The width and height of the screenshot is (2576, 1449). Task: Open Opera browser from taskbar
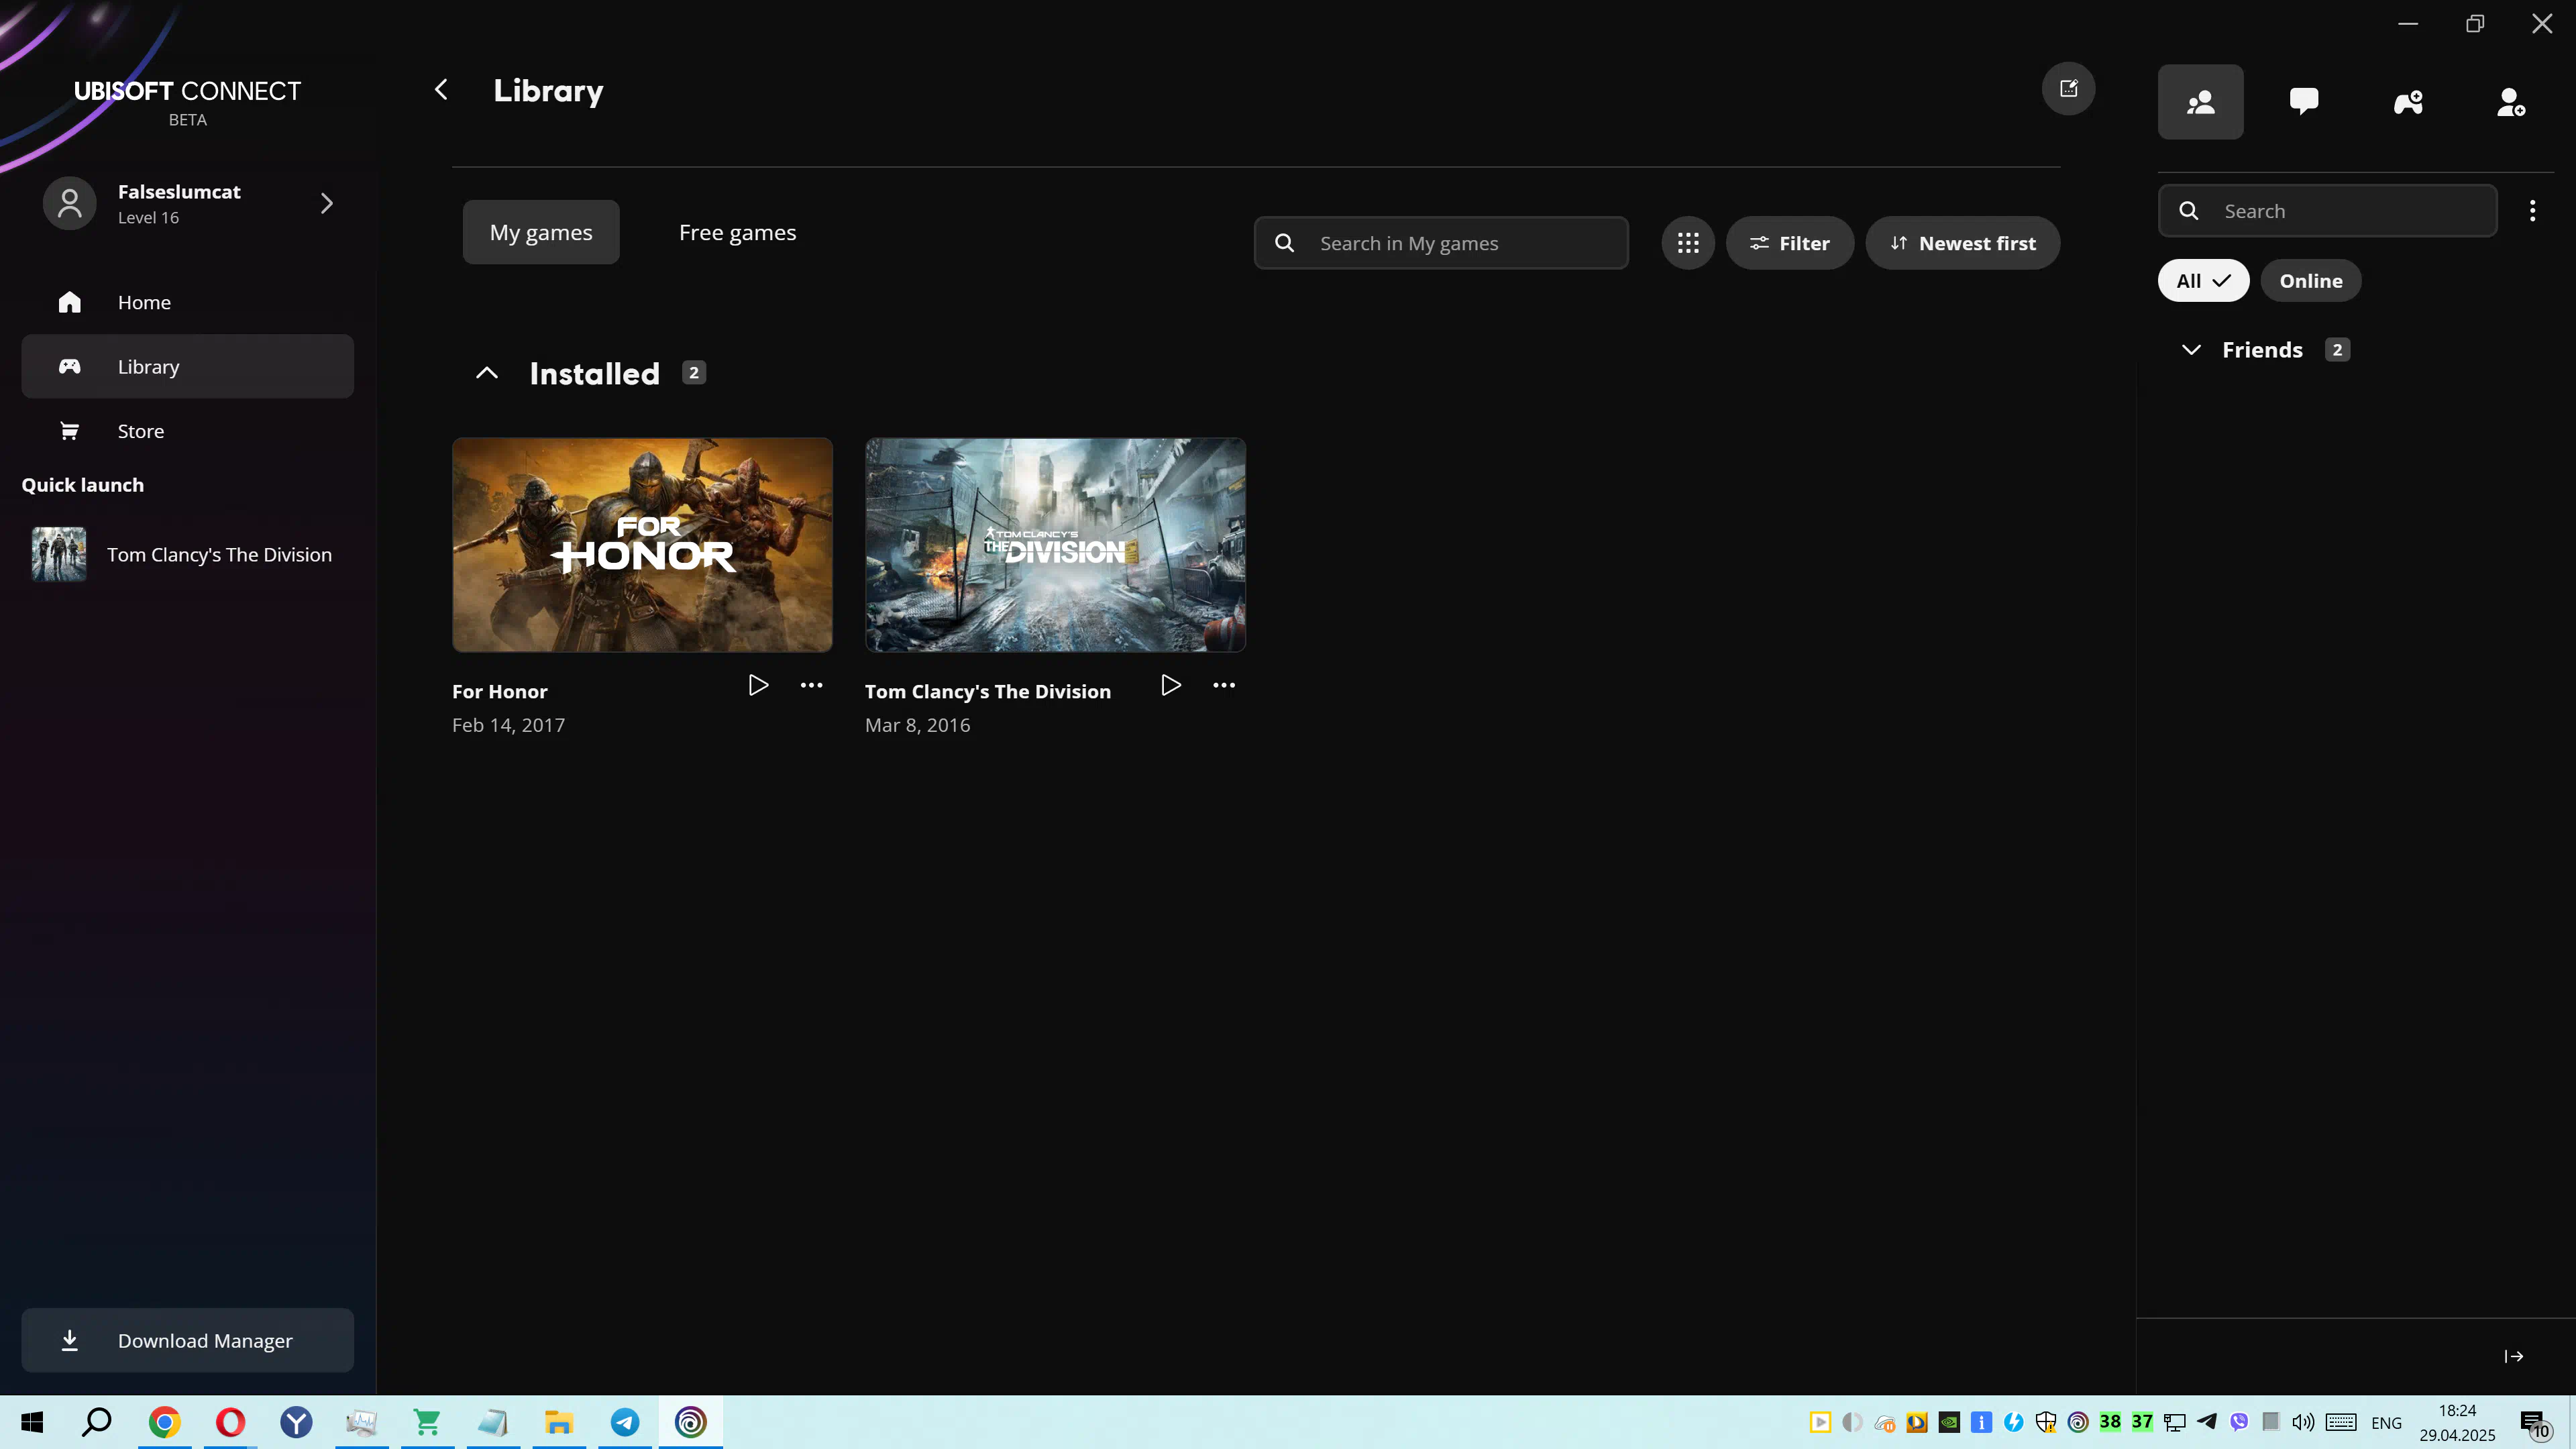click(x=231, y=1422)
